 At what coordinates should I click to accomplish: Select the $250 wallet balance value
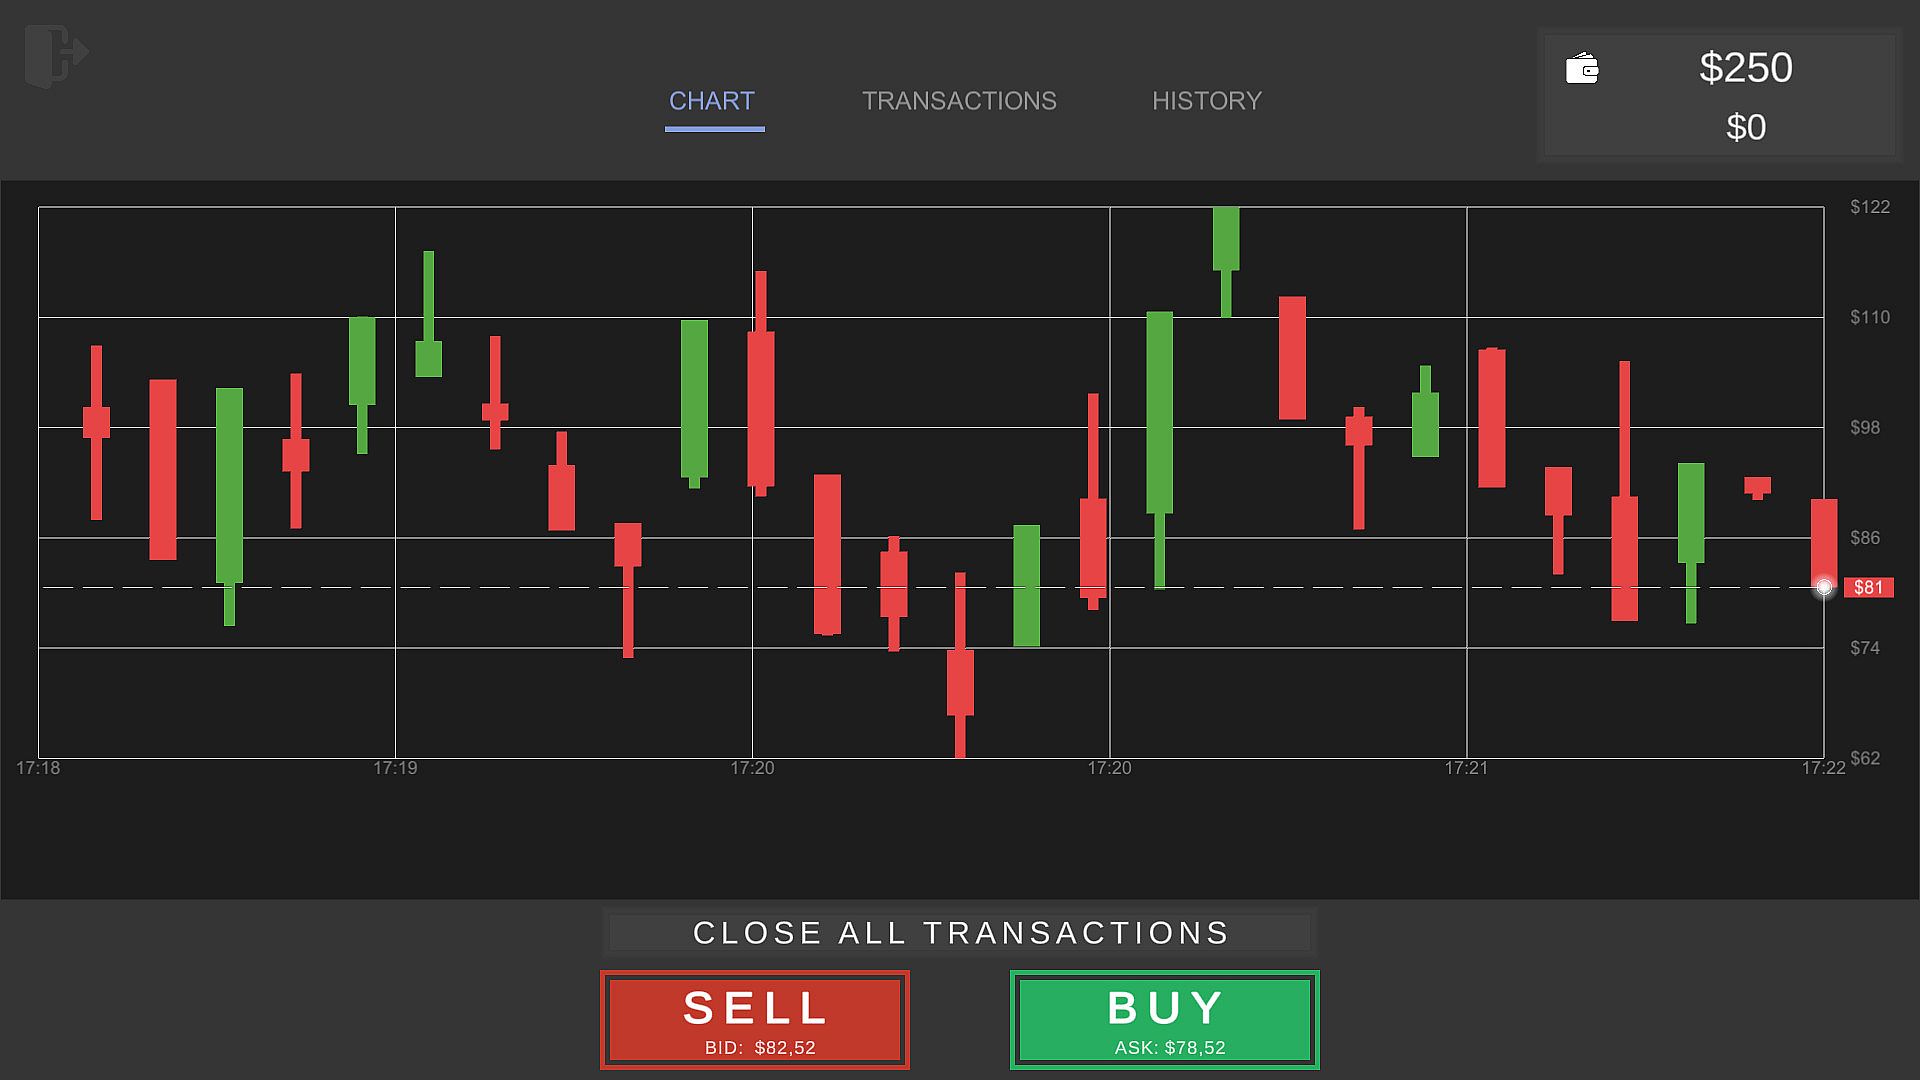click(x=1746, y=68)
